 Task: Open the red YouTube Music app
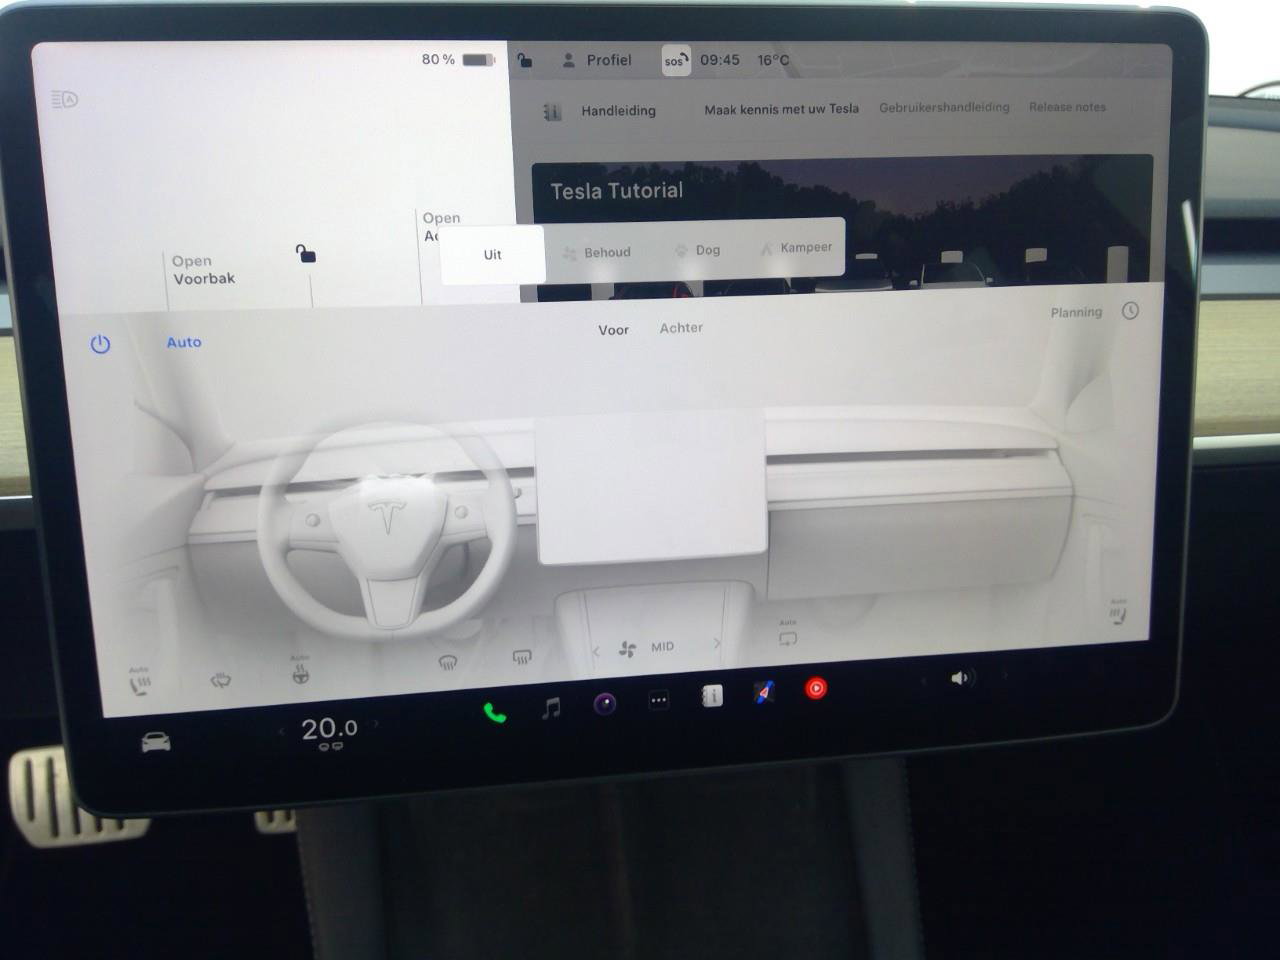pos(816,688)
